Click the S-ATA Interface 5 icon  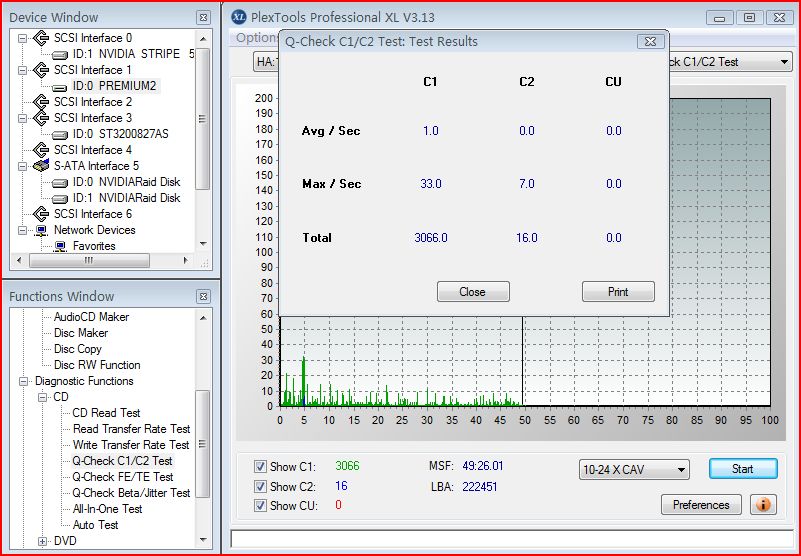tap(41, 166)
